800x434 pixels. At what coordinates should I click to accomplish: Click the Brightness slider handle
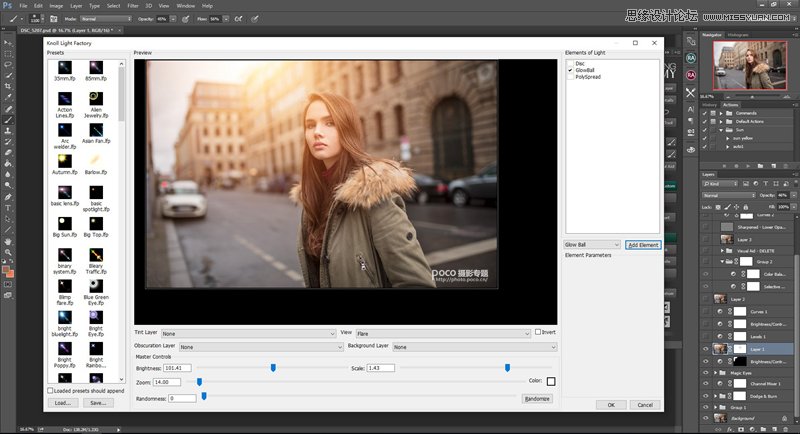click(273, 368)
